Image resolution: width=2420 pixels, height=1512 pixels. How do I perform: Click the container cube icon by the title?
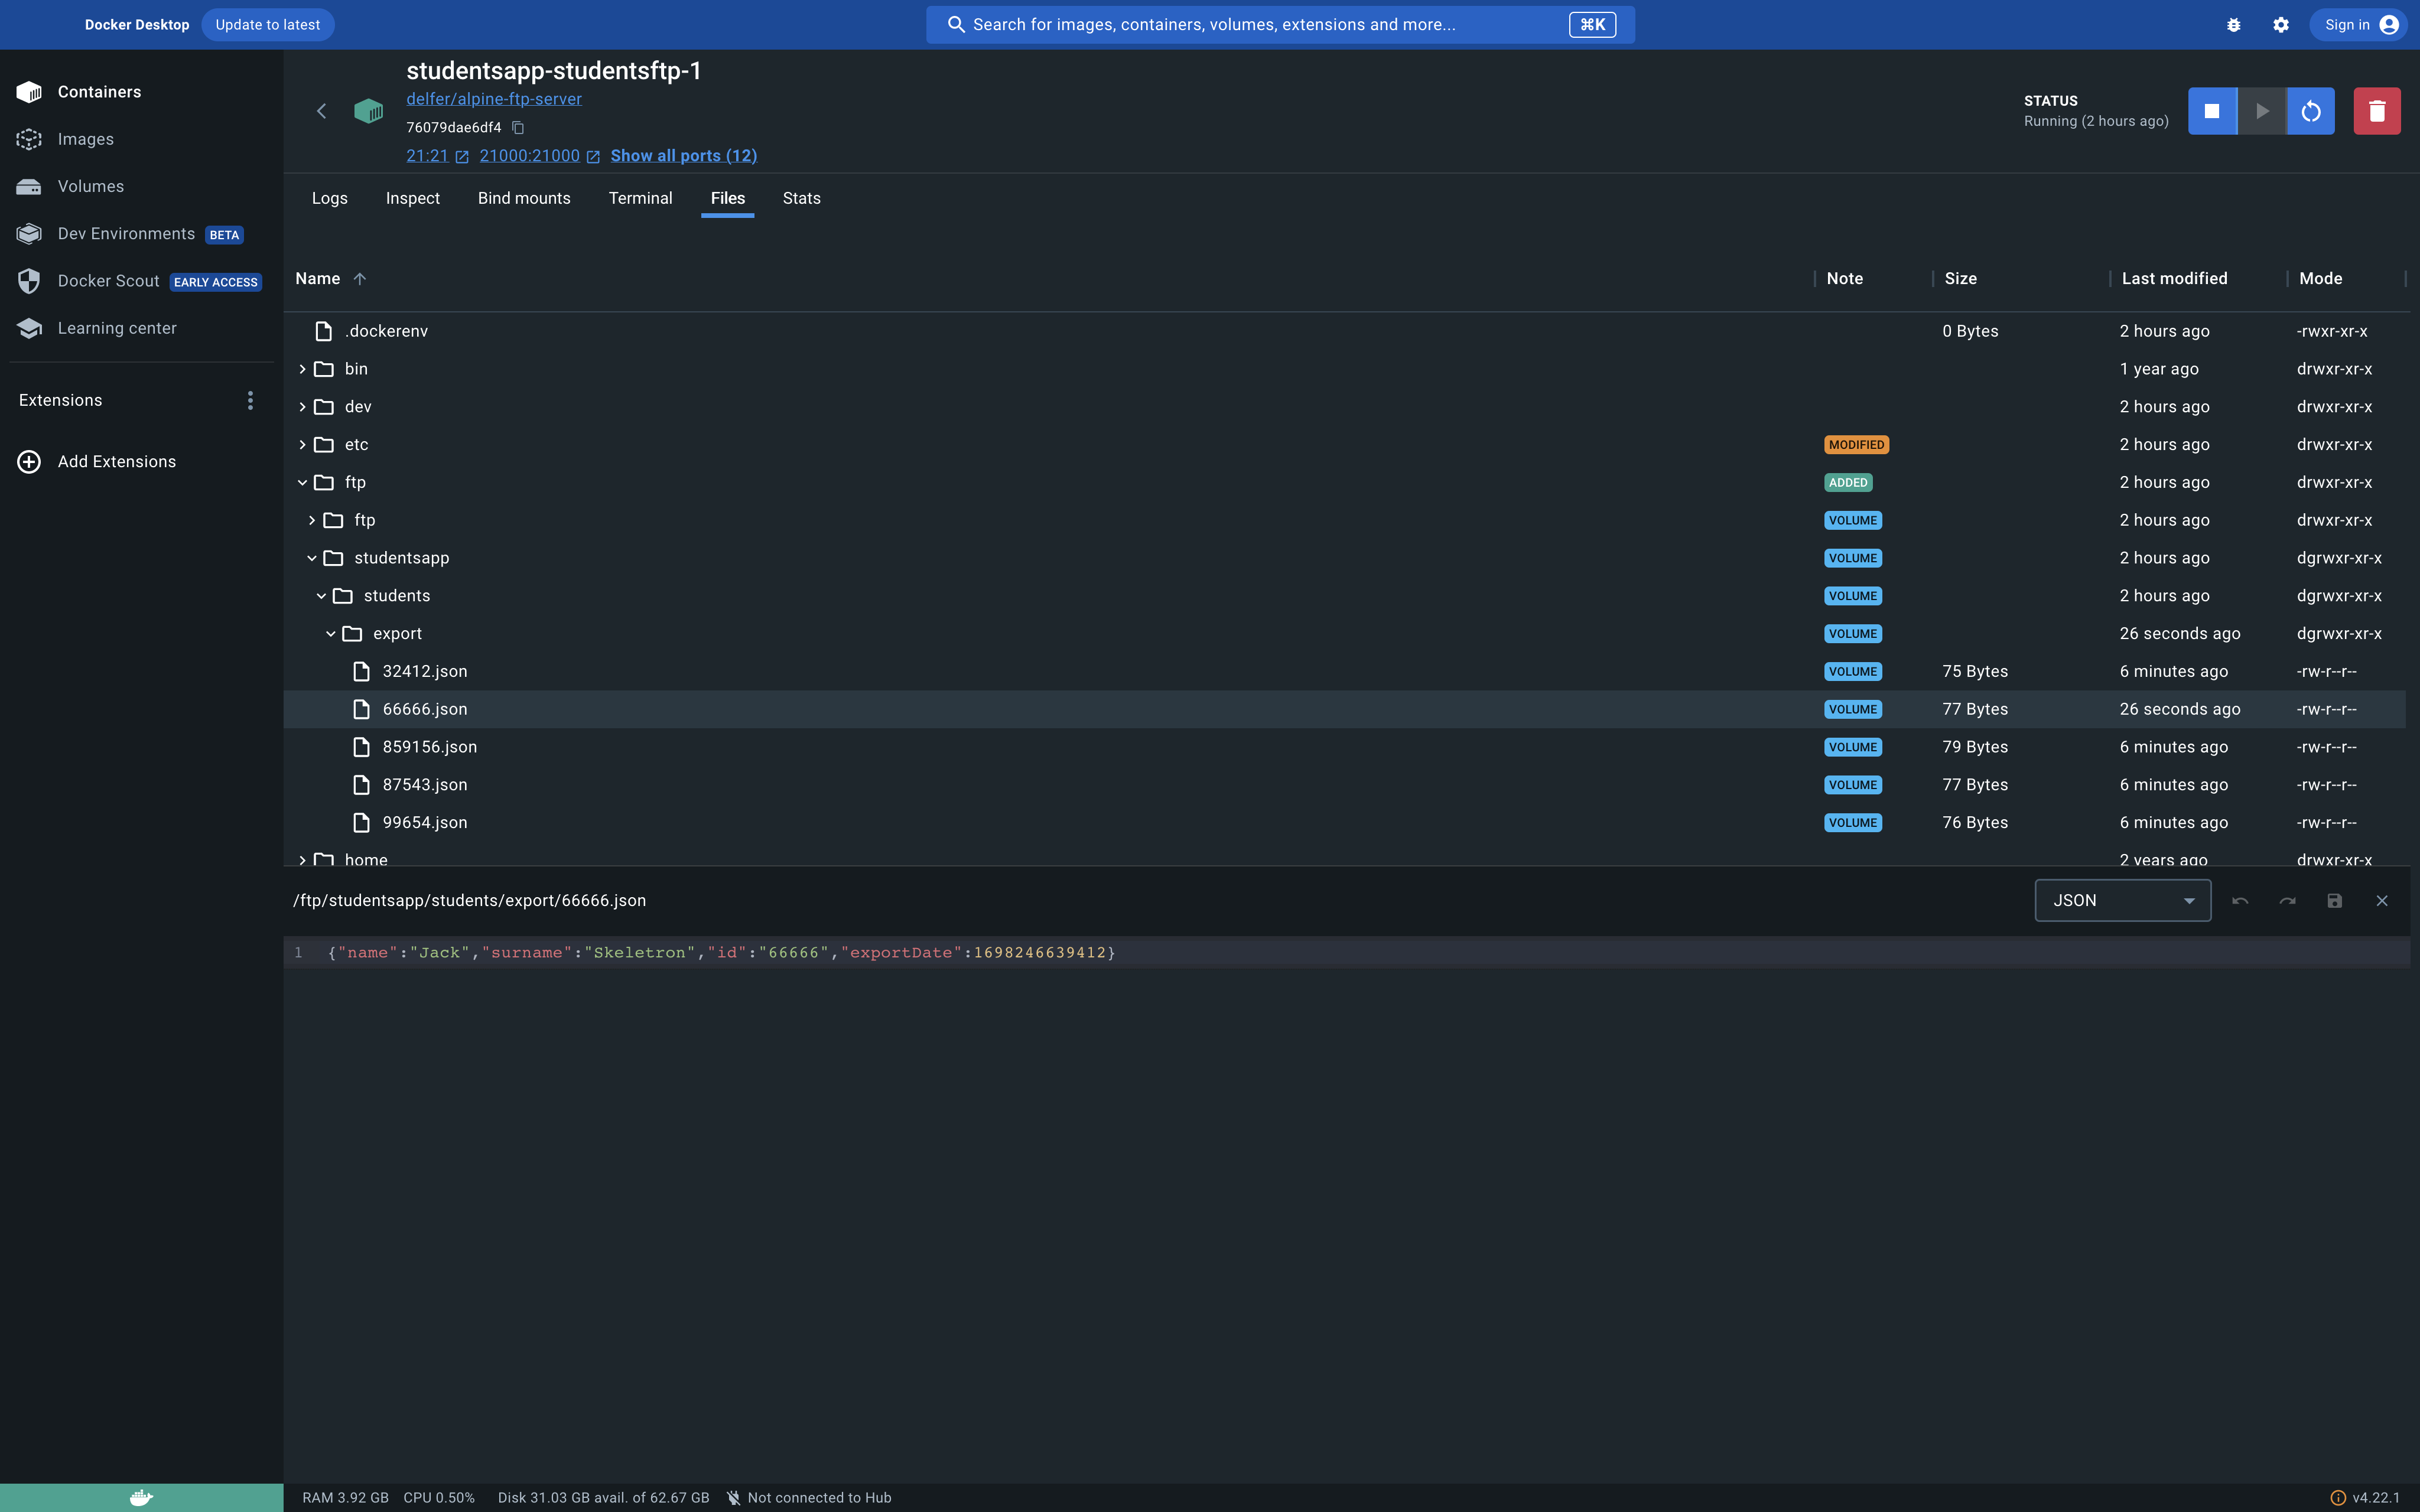[368, 111]
